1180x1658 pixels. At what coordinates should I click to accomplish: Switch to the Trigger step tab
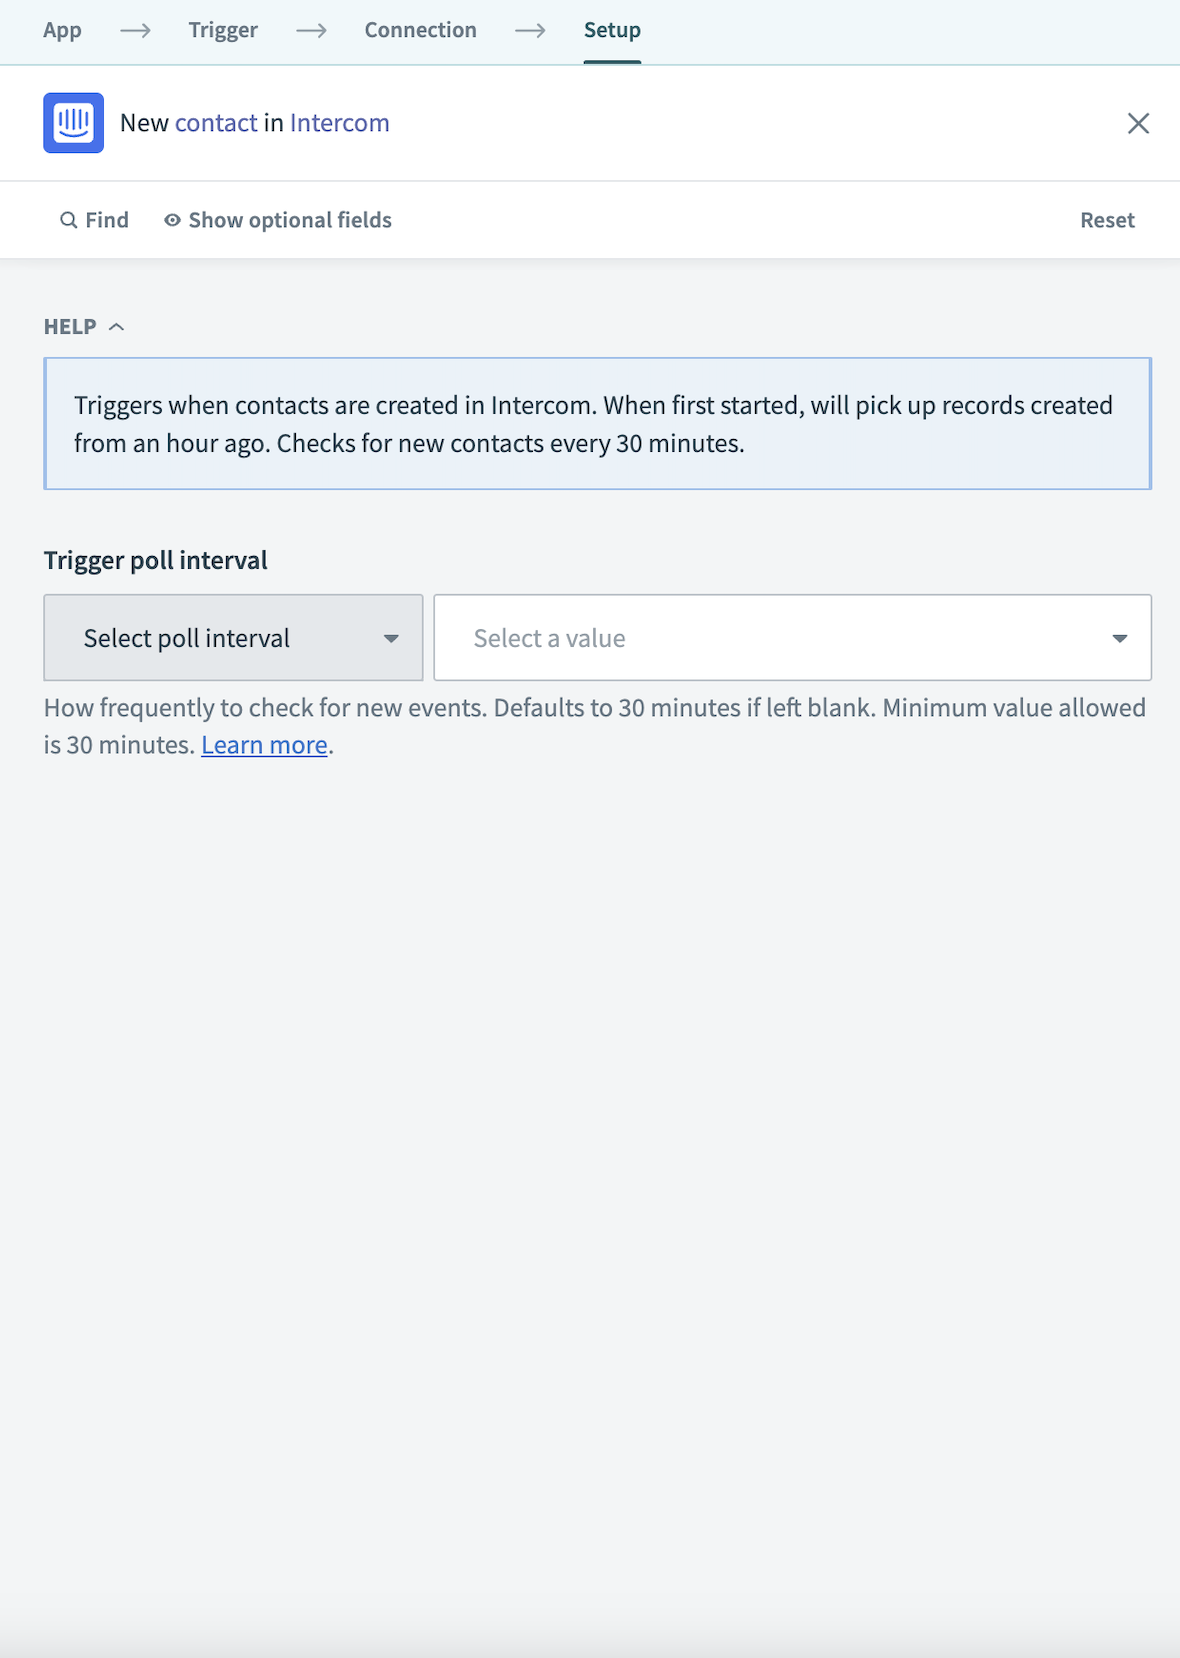(223, 30)
